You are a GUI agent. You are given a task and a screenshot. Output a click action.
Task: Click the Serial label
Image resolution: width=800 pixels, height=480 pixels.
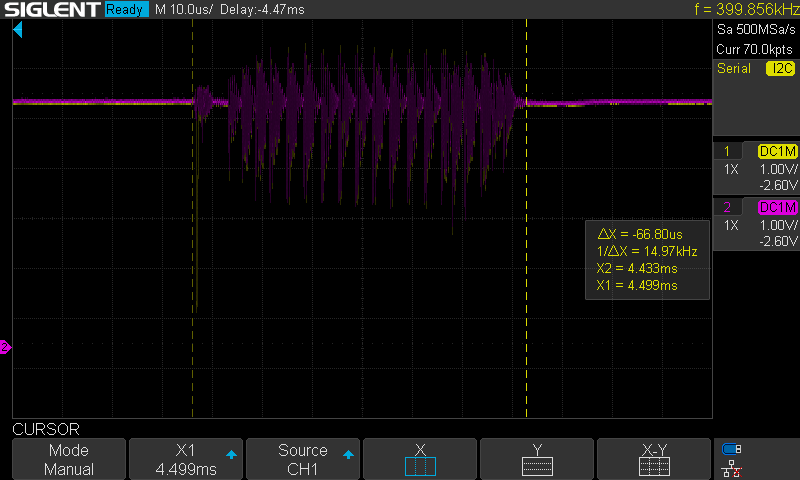(x=734, y=68)
